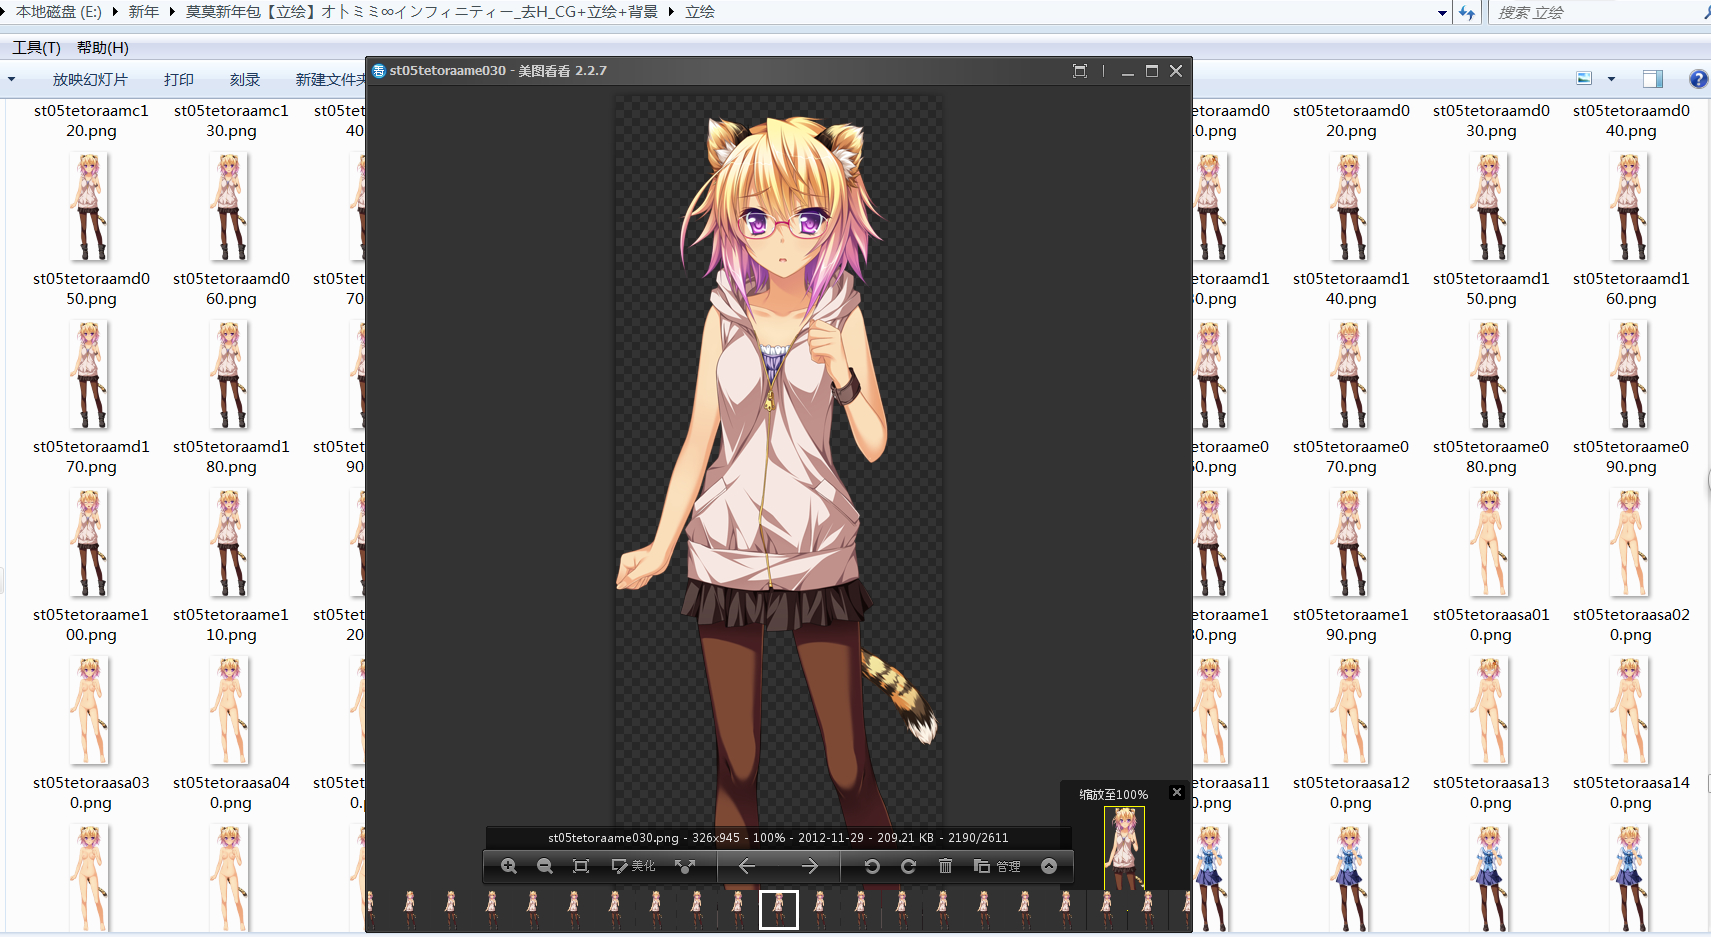This screenshot has height=937, width=1711.
Task: Click 打印 in Explorer toolbar
Action: [179, 79]
